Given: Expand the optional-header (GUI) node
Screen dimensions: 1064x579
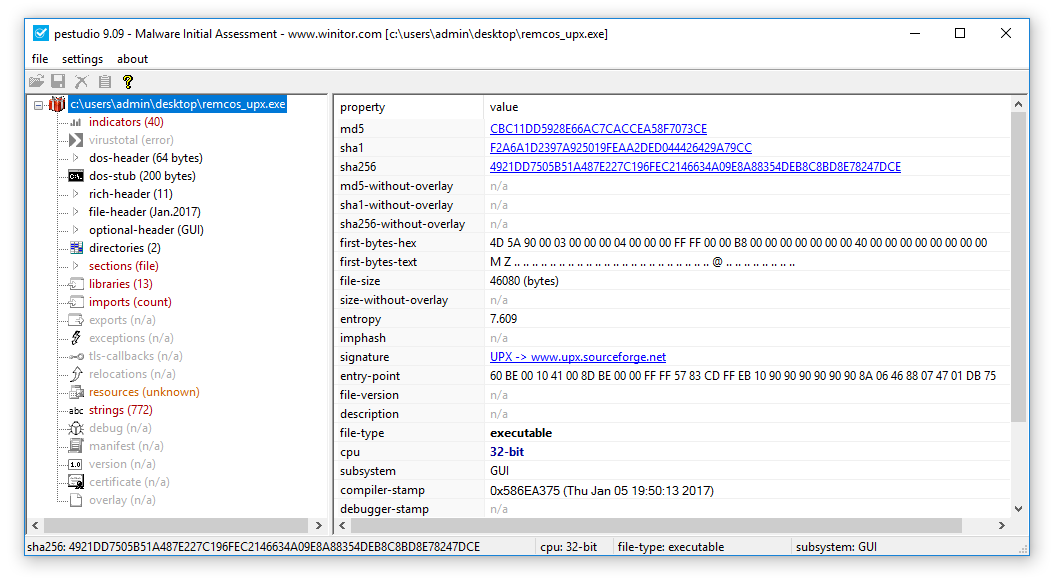Looking at the screenshot, I should coord(76,230).
